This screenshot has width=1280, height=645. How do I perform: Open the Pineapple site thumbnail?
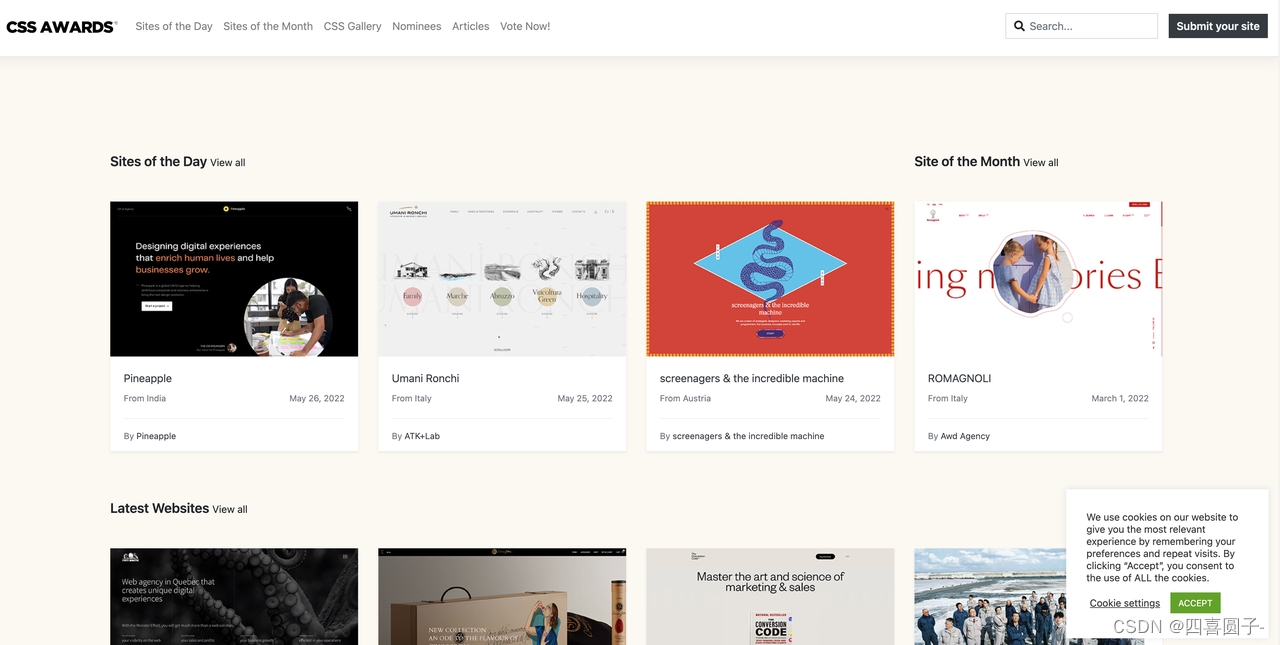tap(234, 279)
